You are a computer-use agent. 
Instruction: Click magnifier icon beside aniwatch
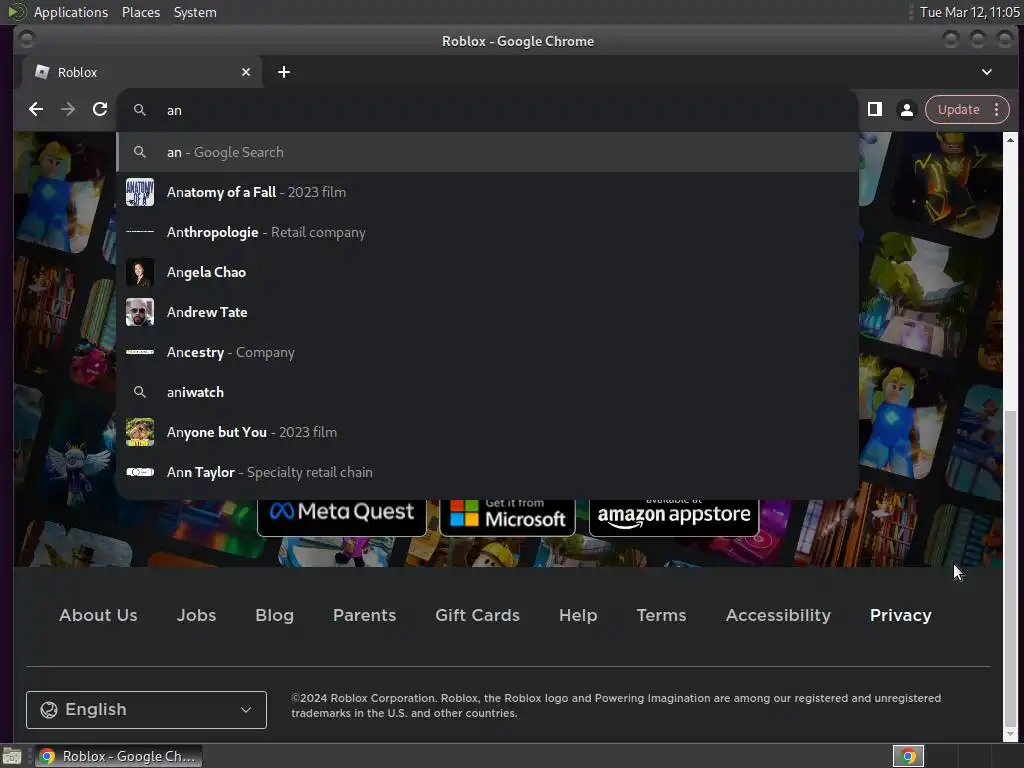coord(140,392)
